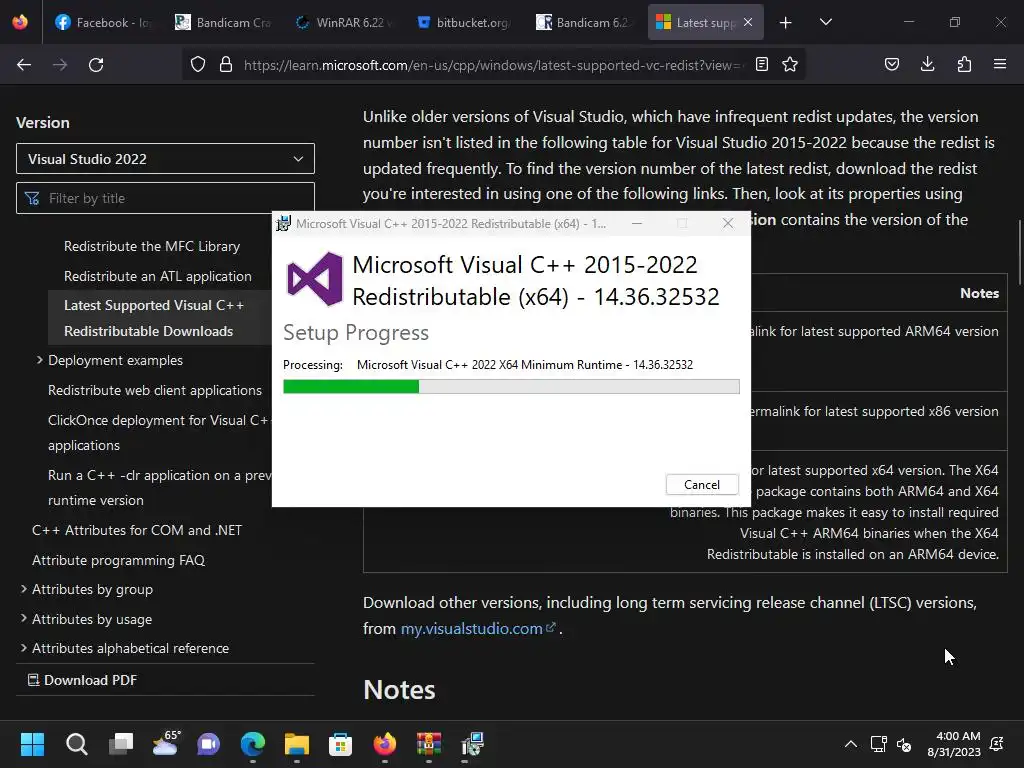Switch to the Facebook tab
Viewport: 1024px width, 768px height.
[103, 22]
